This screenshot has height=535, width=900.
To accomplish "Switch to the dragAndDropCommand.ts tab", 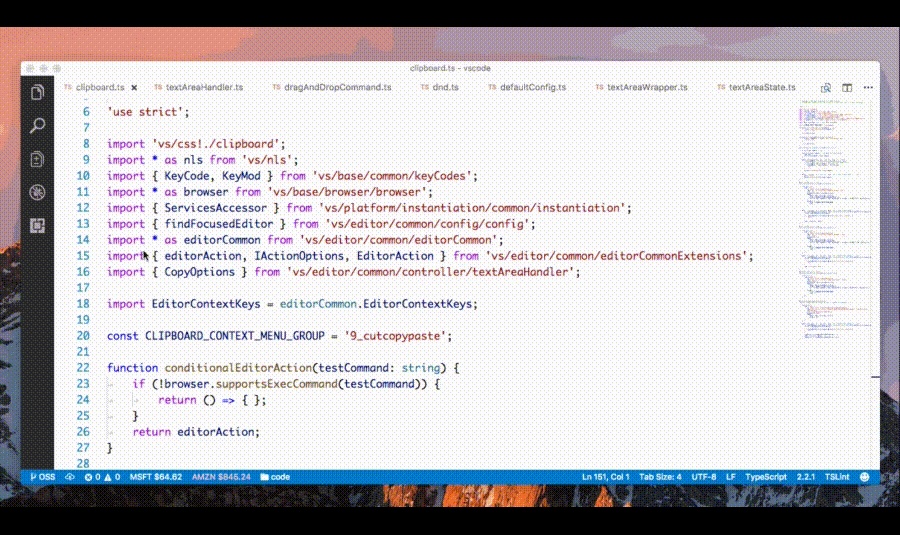I will pyautogui.click(x=332, y=87).
